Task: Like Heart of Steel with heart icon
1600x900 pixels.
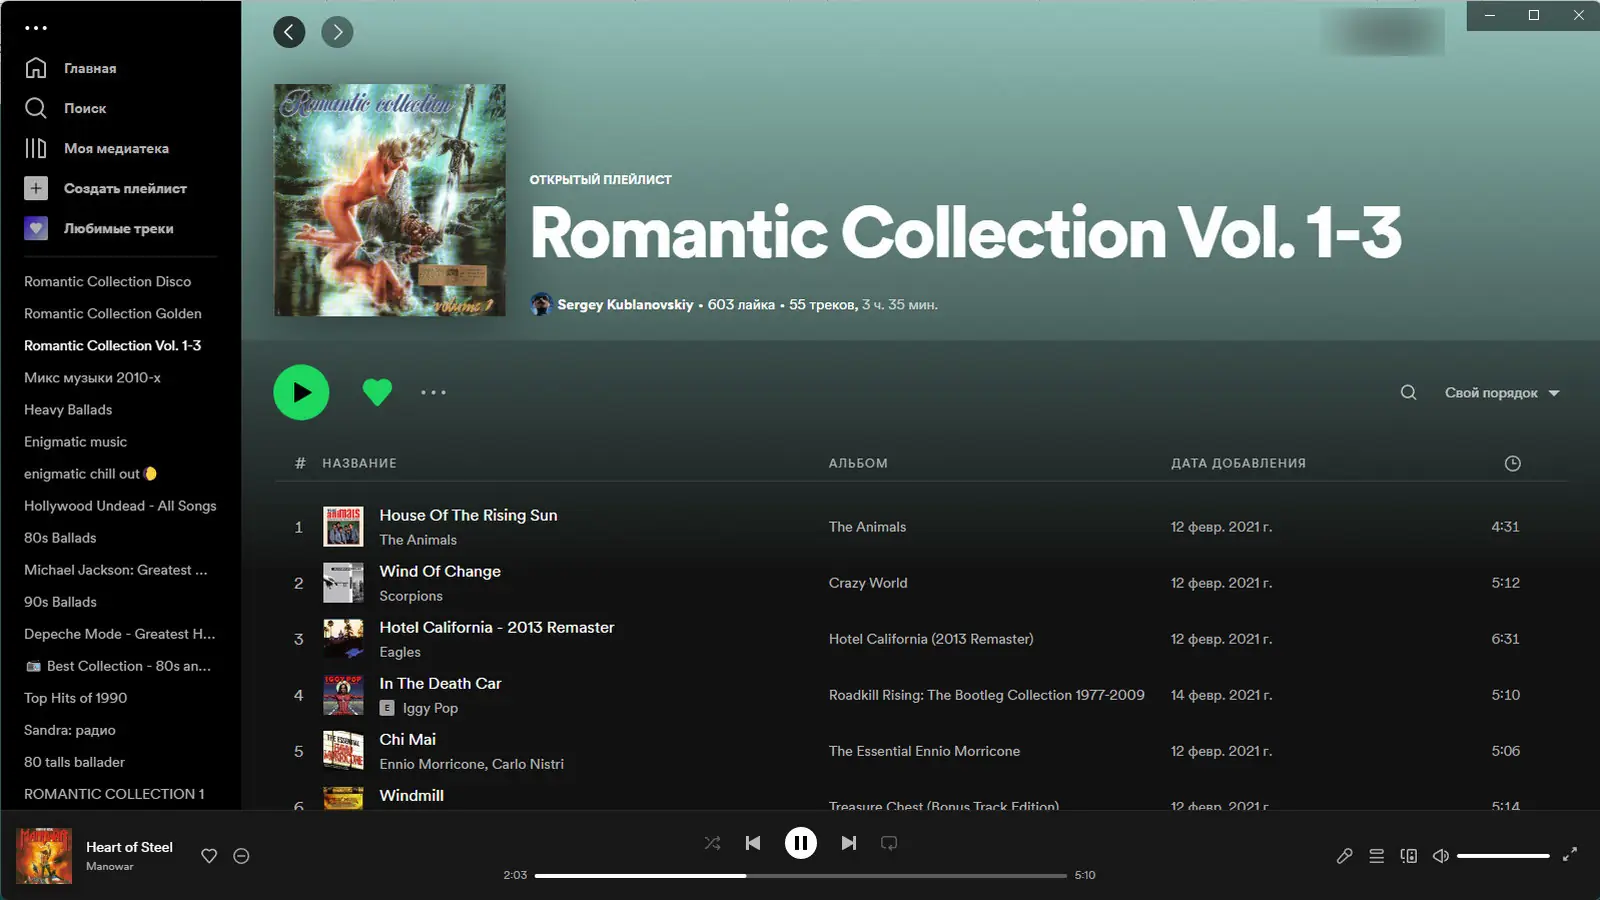Action: point(209,856)
